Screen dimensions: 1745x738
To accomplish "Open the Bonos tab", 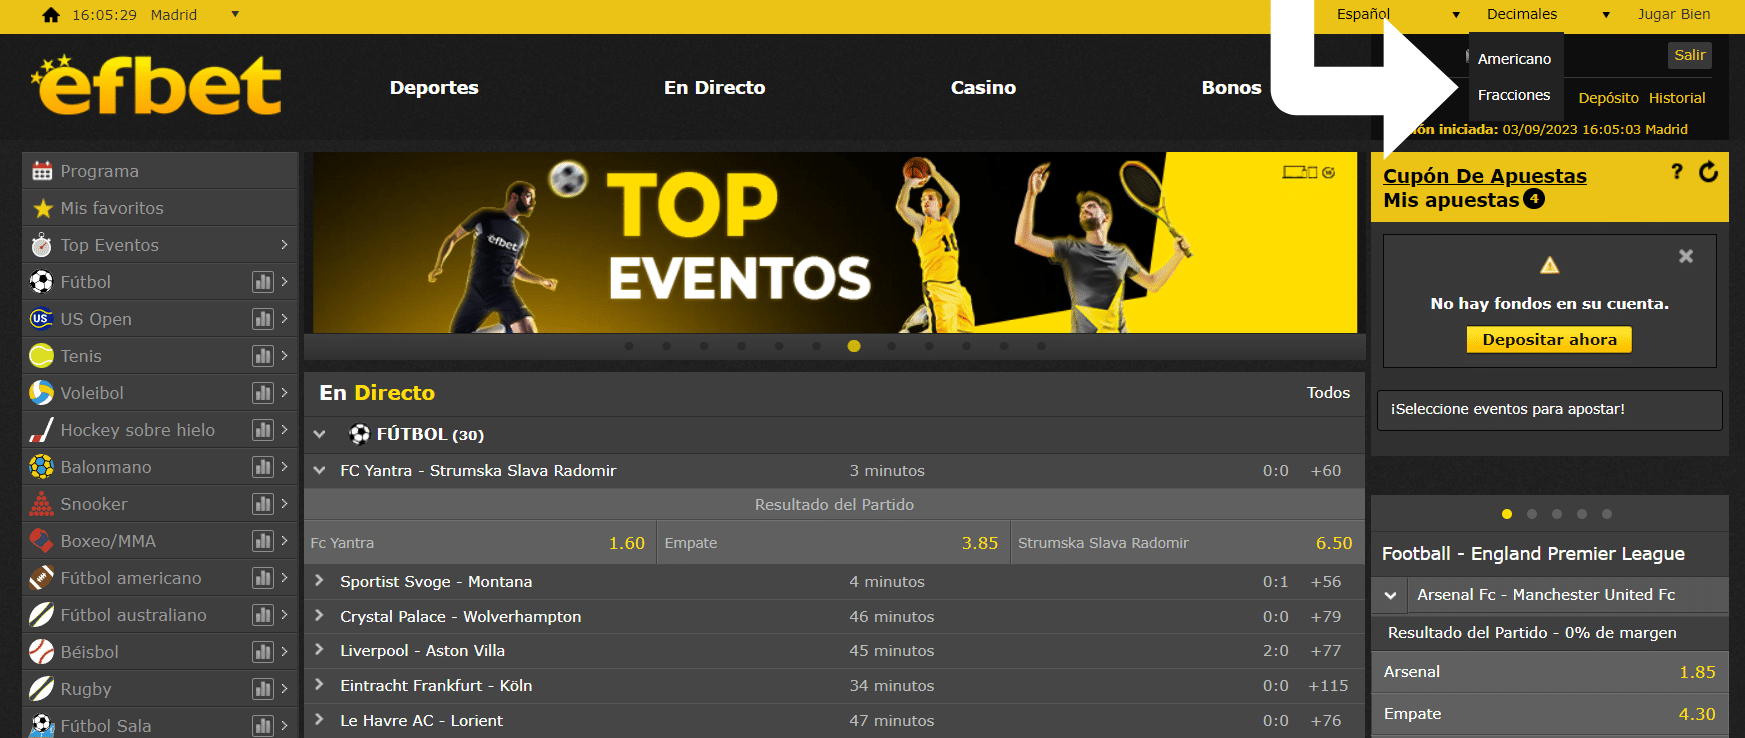I will [1231, 88].
